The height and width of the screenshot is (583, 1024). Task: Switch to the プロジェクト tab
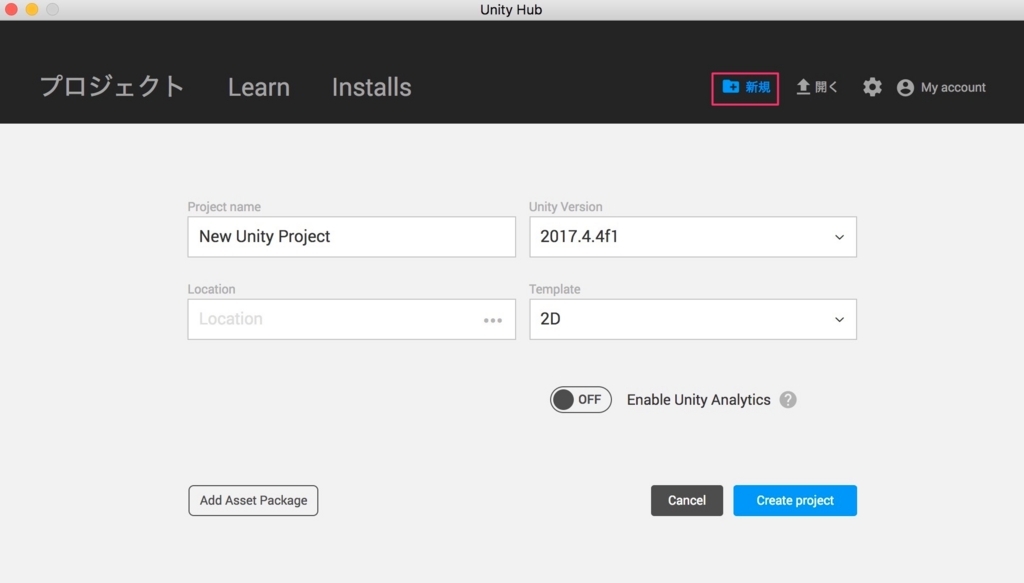click(x=112, y=87)
